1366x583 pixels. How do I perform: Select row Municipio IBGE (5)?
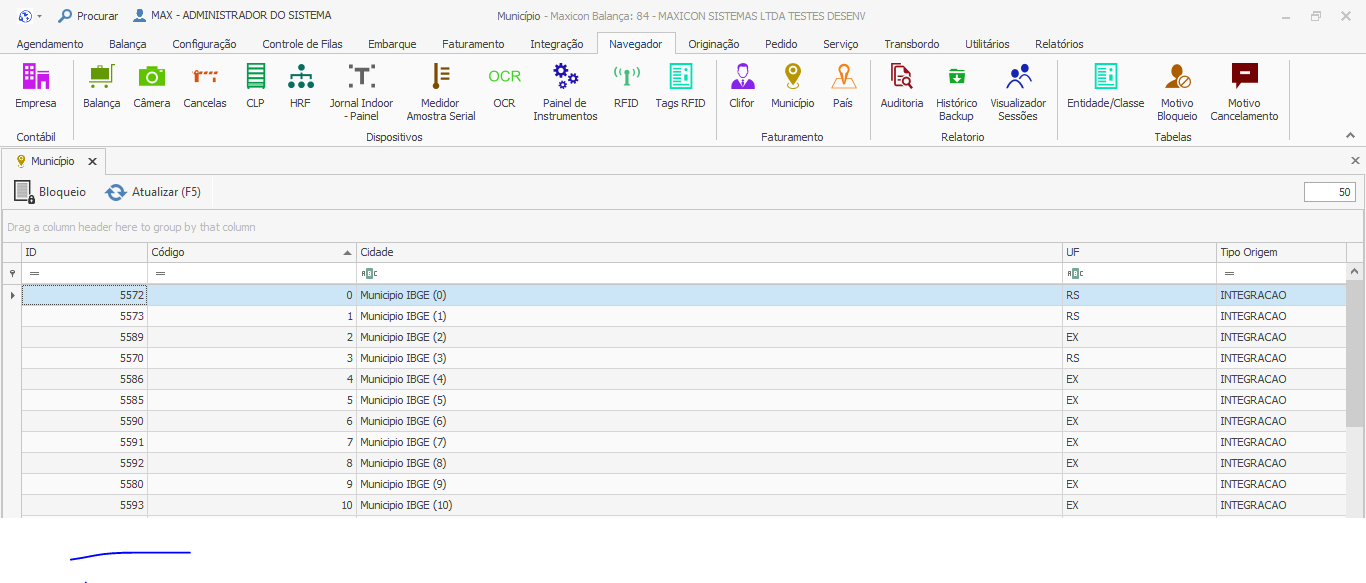point(684,400)
